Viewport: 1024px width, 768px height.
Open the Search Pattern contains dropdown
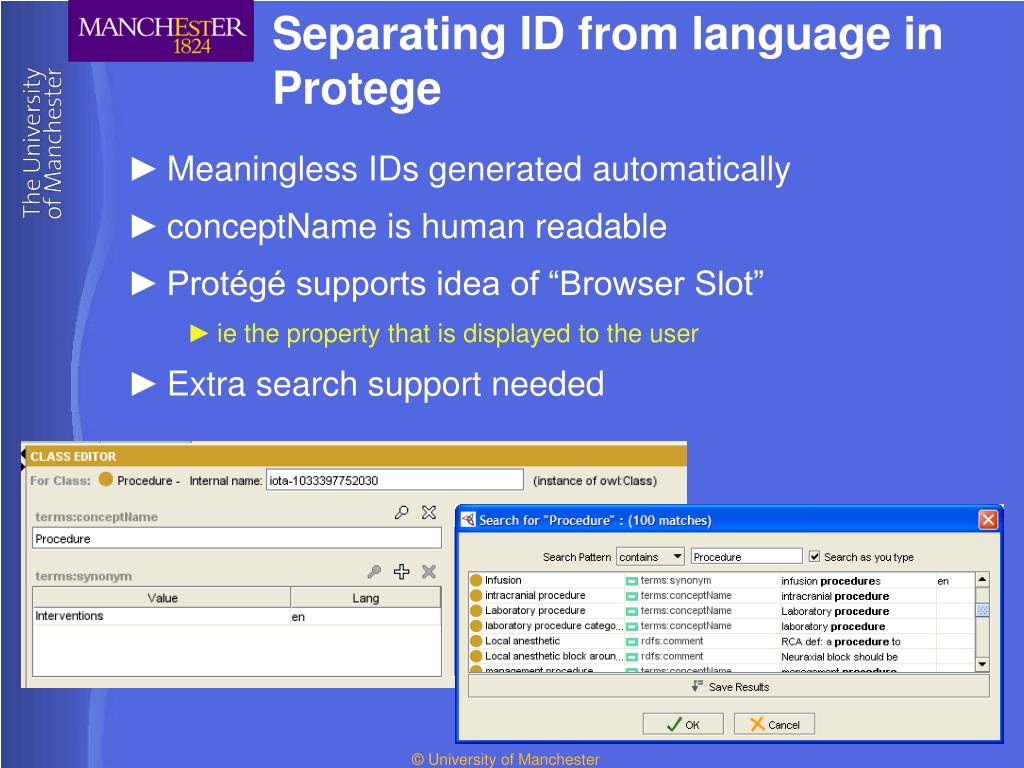[650, 556]
